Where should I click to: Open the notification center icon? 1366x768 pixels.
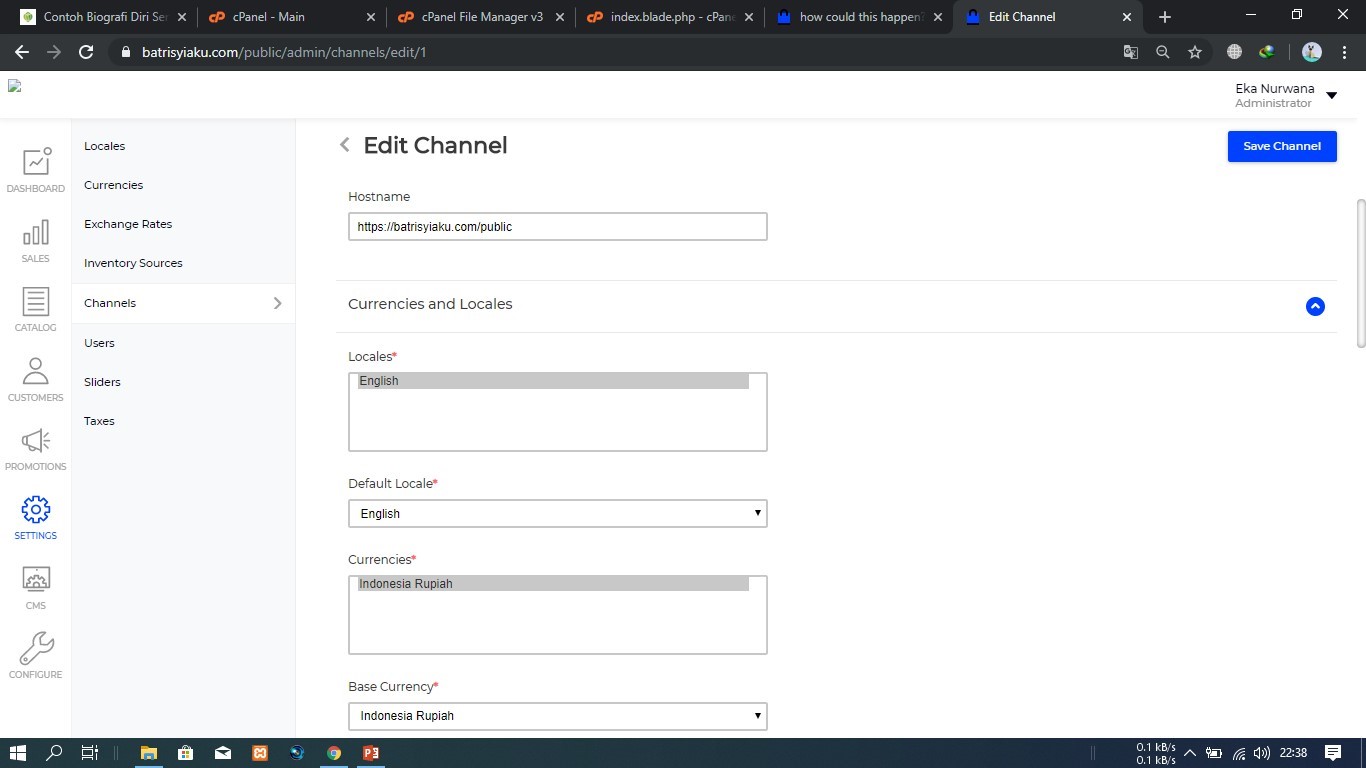(1333, 753)
